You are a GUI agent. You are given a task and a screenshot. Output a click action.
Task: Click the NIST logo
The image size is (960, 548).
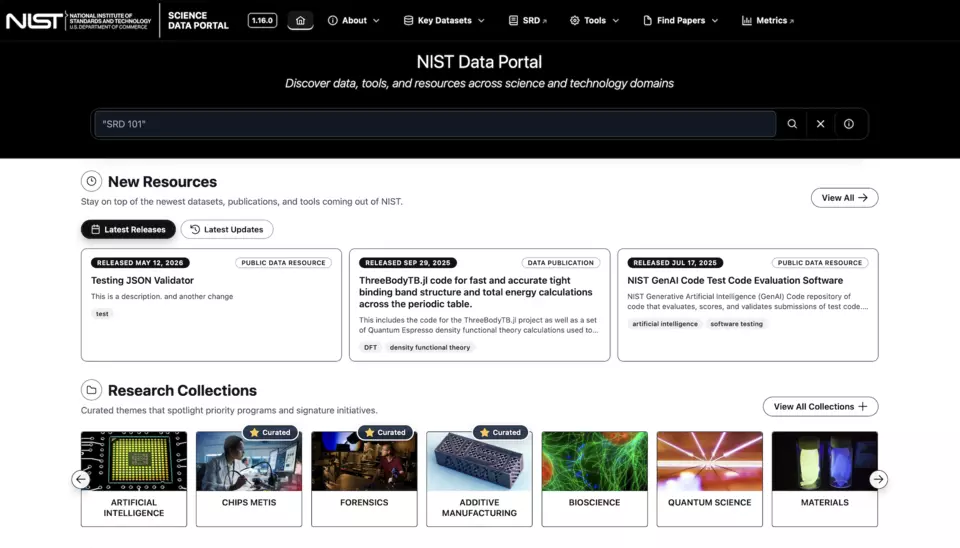(78, 21)
